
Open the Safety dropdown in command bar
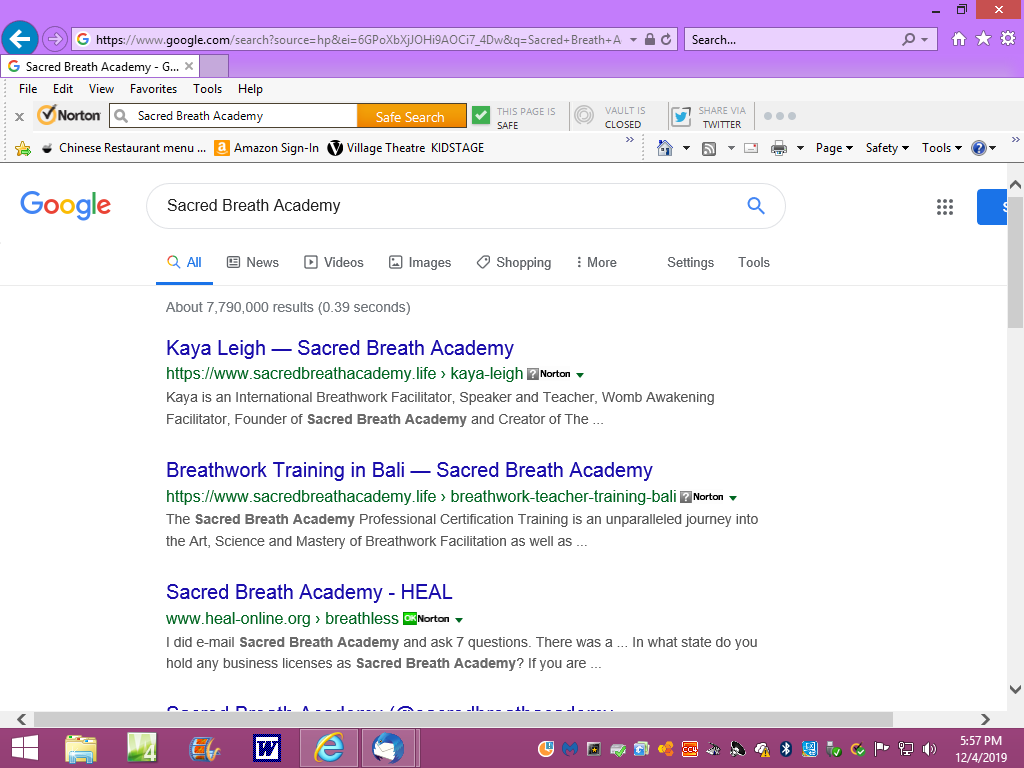(887, 148)
